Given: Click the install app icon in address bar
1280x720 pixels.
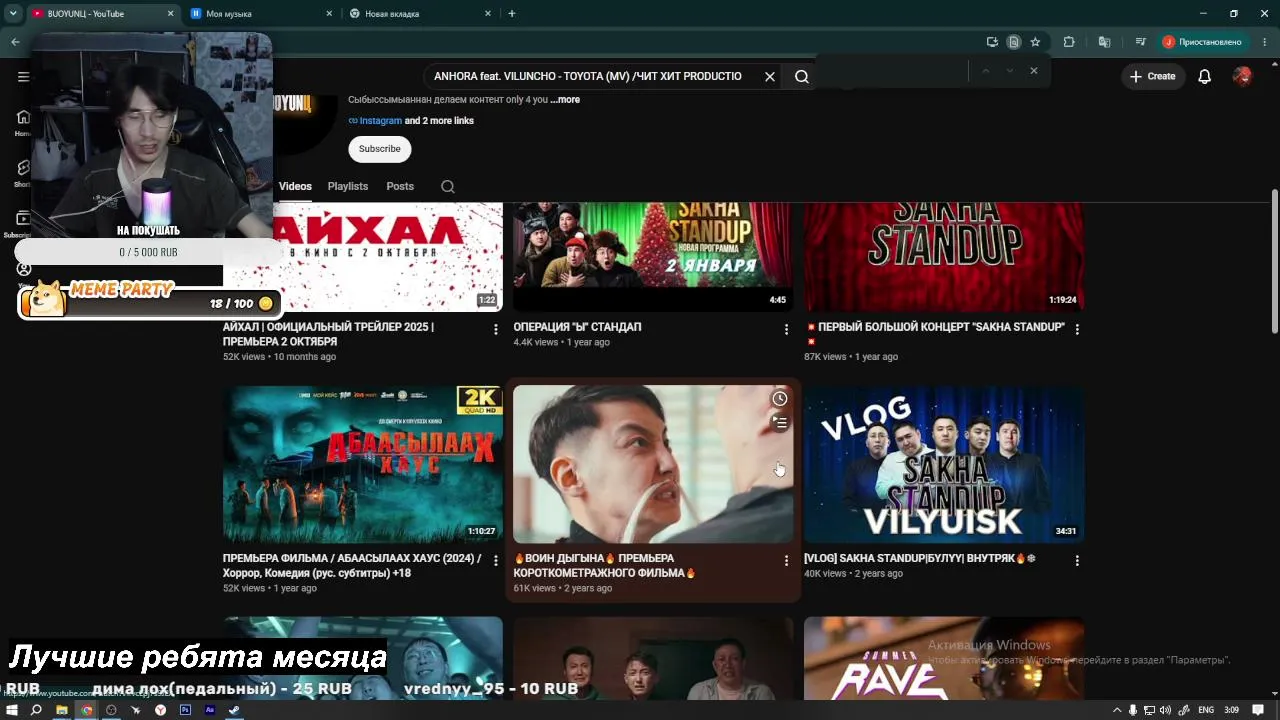Looking at the screenshot, I should [992, 42].
